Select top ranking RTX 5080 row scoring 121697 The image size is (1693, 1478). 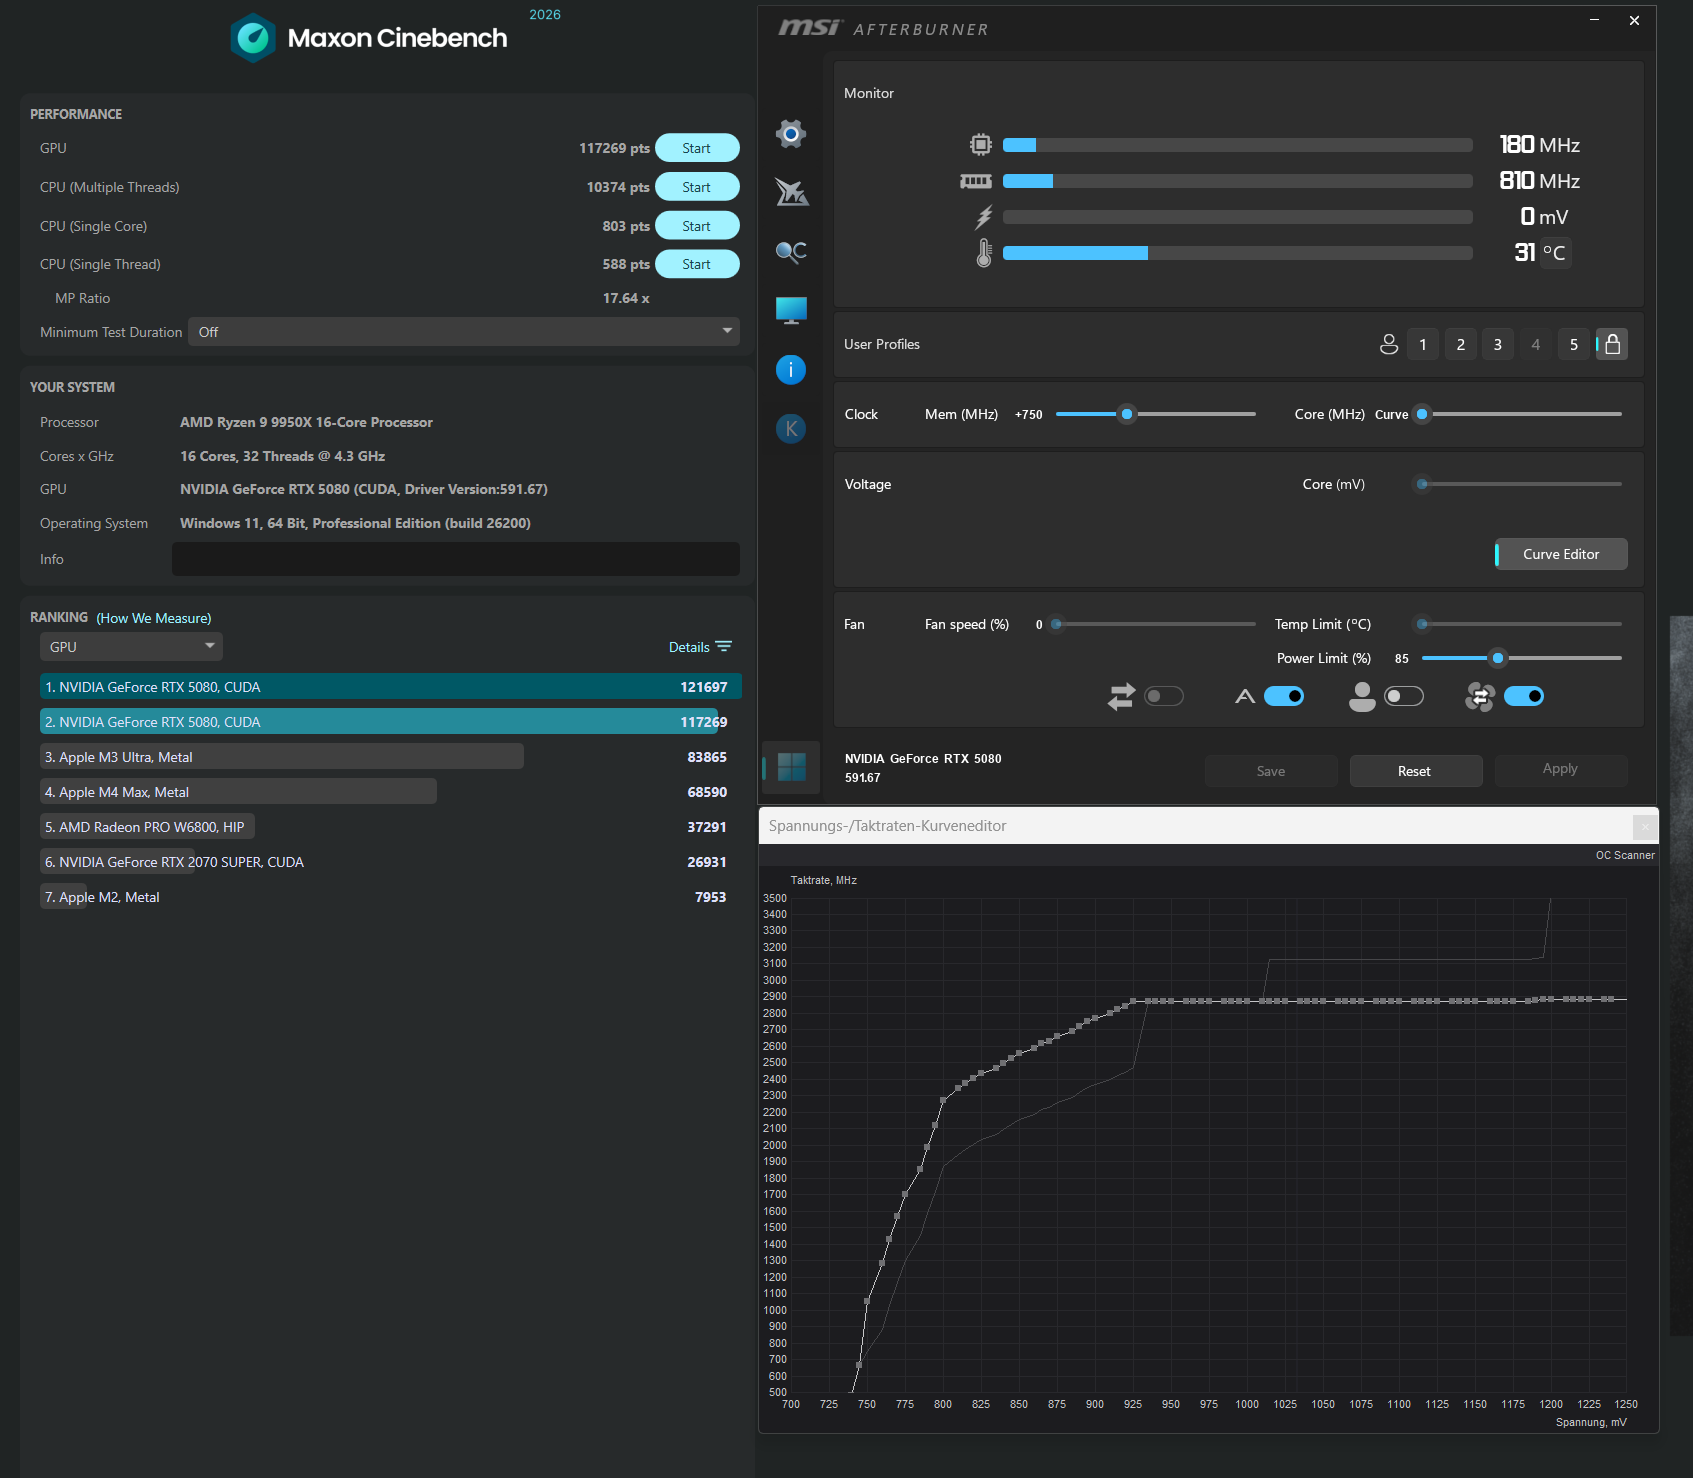pyautogui.click(x=390, y=687)
